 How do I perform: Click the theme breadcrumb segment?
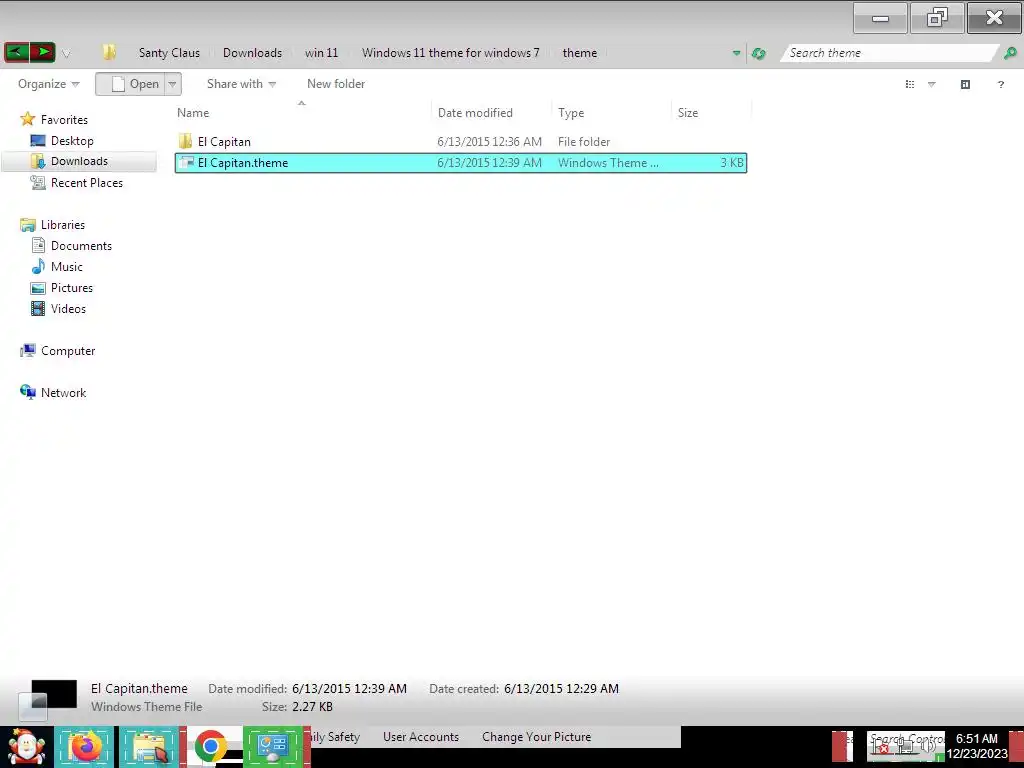[579, 53]
